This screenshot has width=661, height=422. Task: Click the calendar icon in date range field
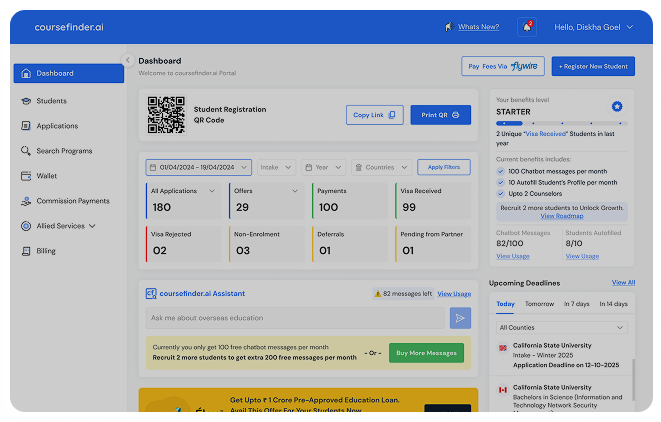[x=153, y=167]
